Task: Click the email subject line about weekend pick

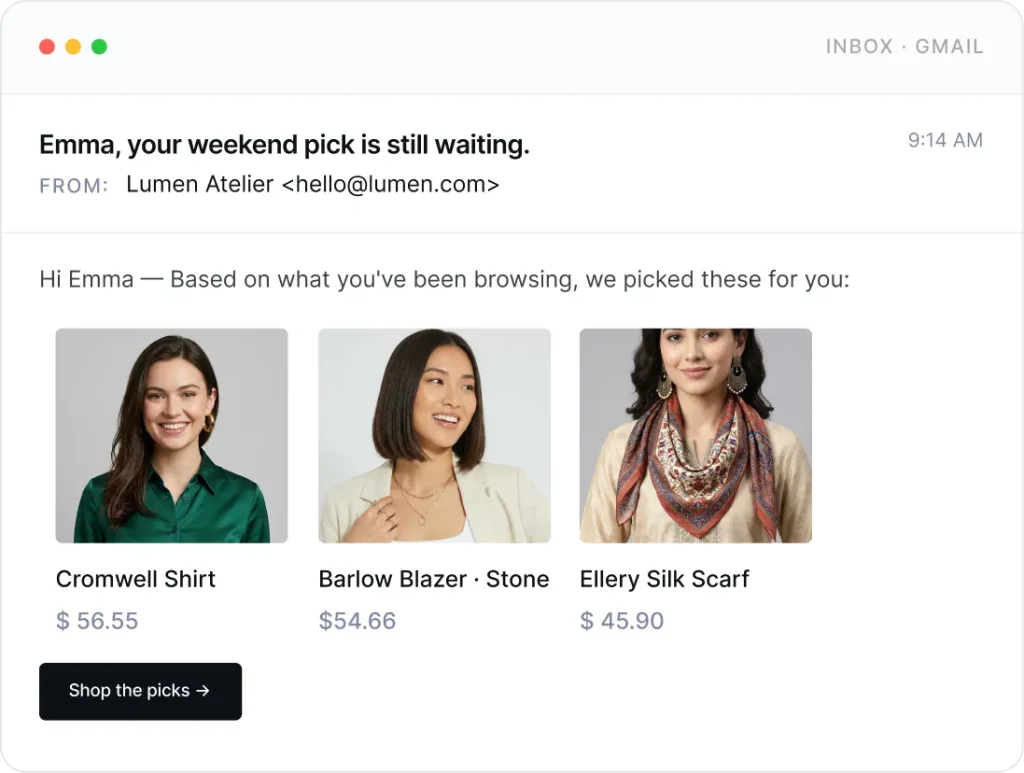Action: pyautogui.click(x=284, y=144)
